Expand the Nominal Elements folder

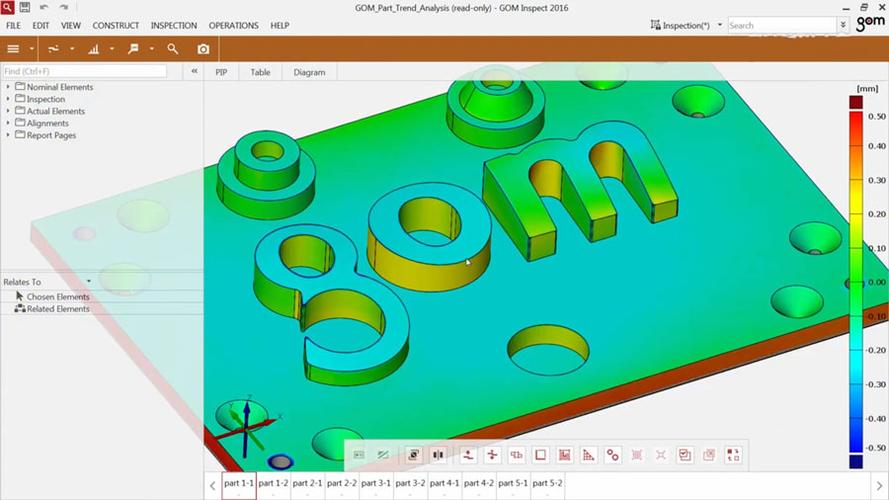point(8,87)
